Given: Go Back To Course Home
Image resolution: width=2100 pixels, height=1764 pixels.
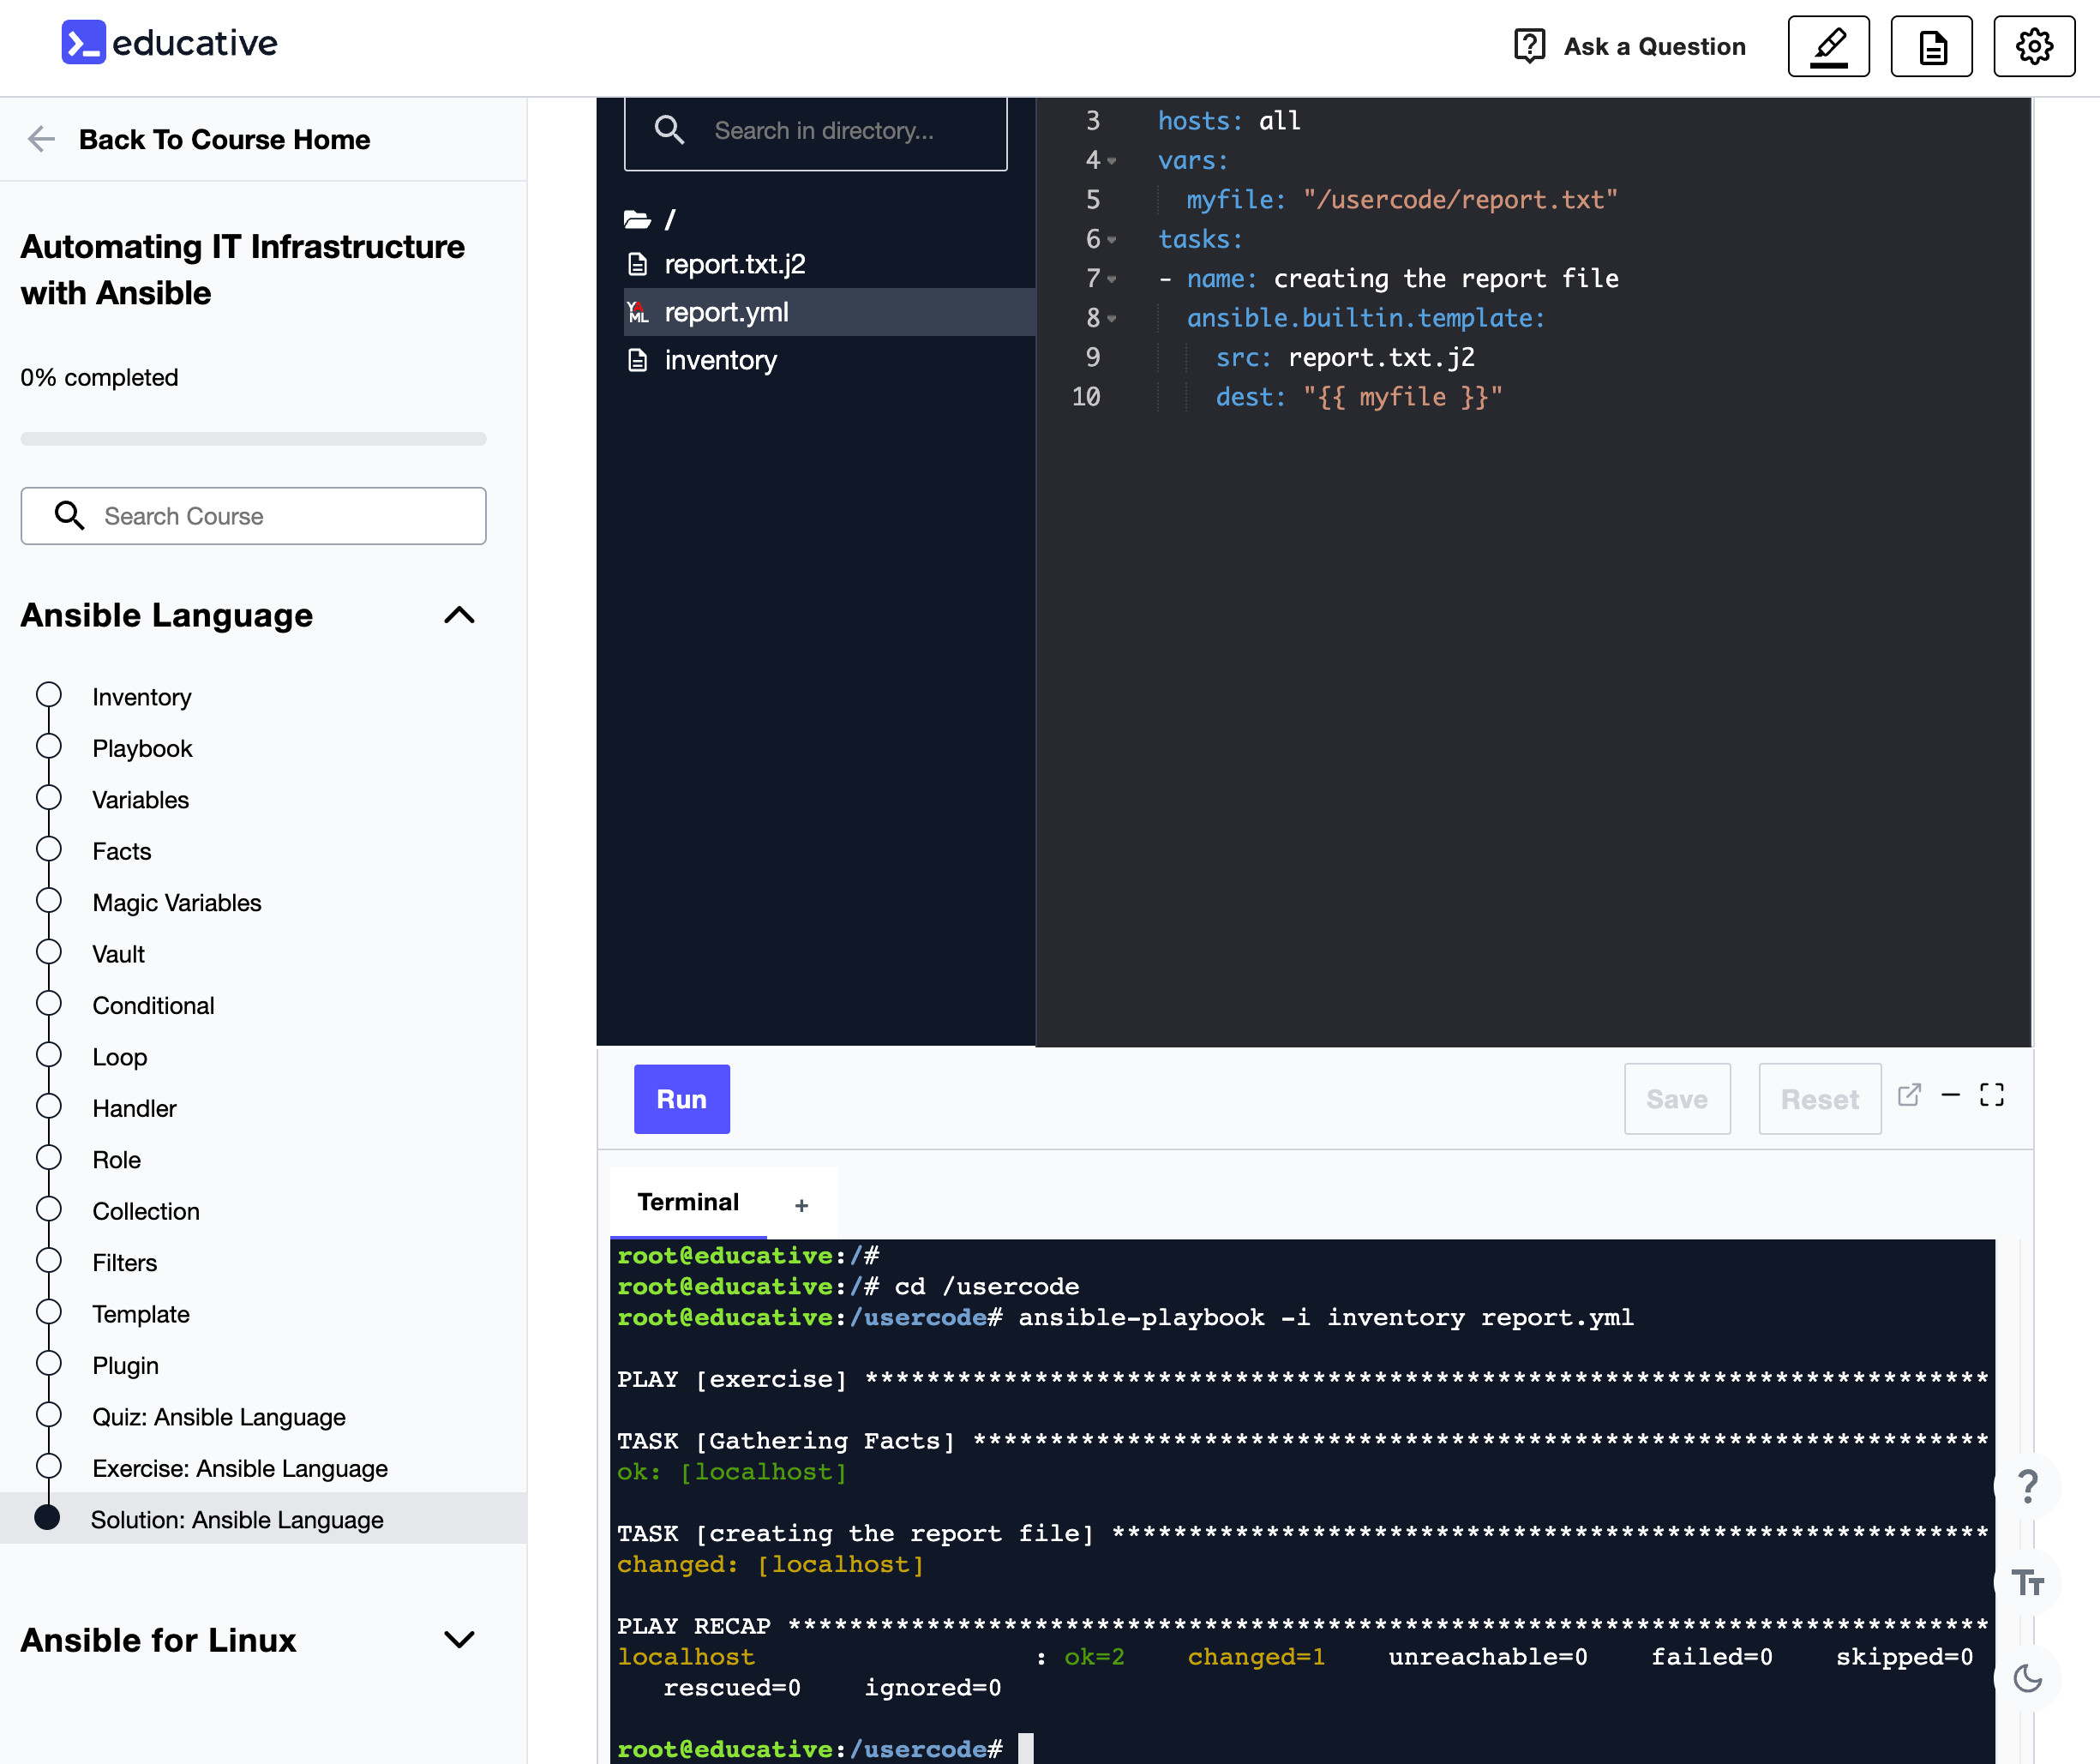Looking at the screenshot, I should tap(224, 139).
